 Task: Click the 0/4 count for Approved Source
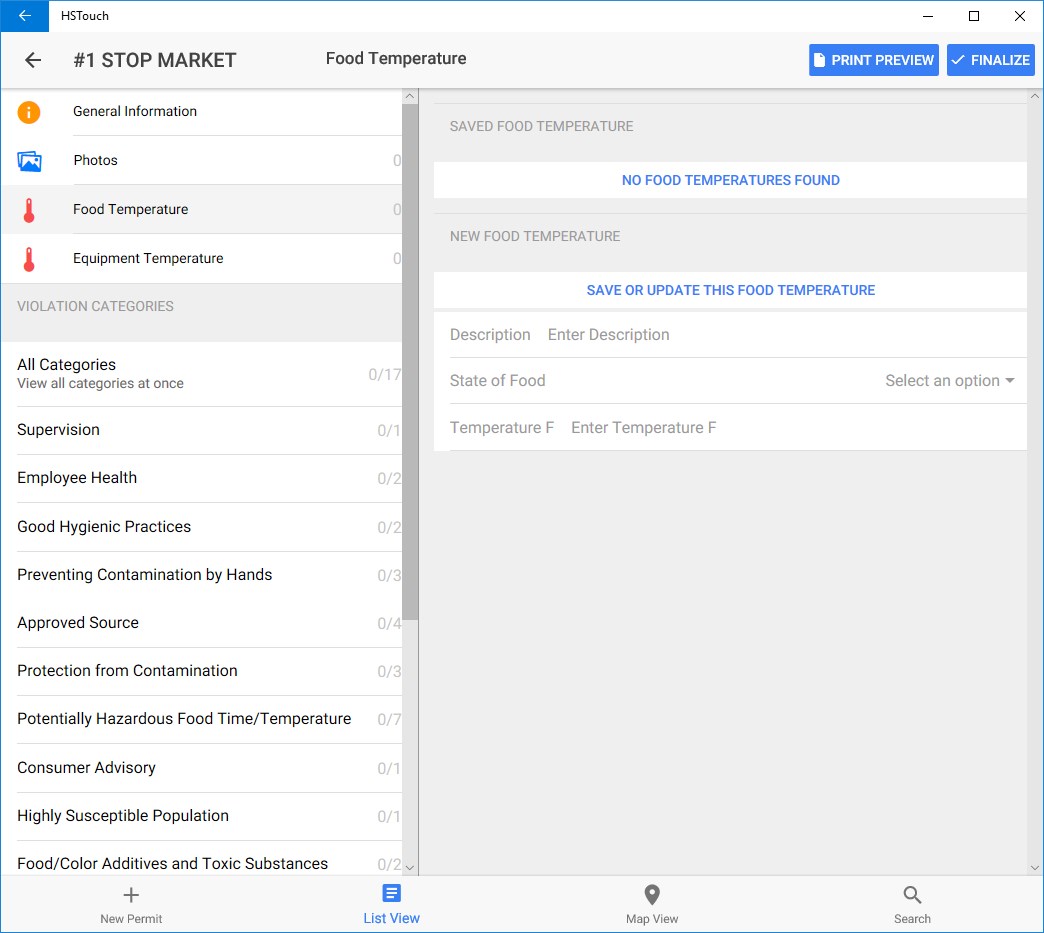pos(389,624)
